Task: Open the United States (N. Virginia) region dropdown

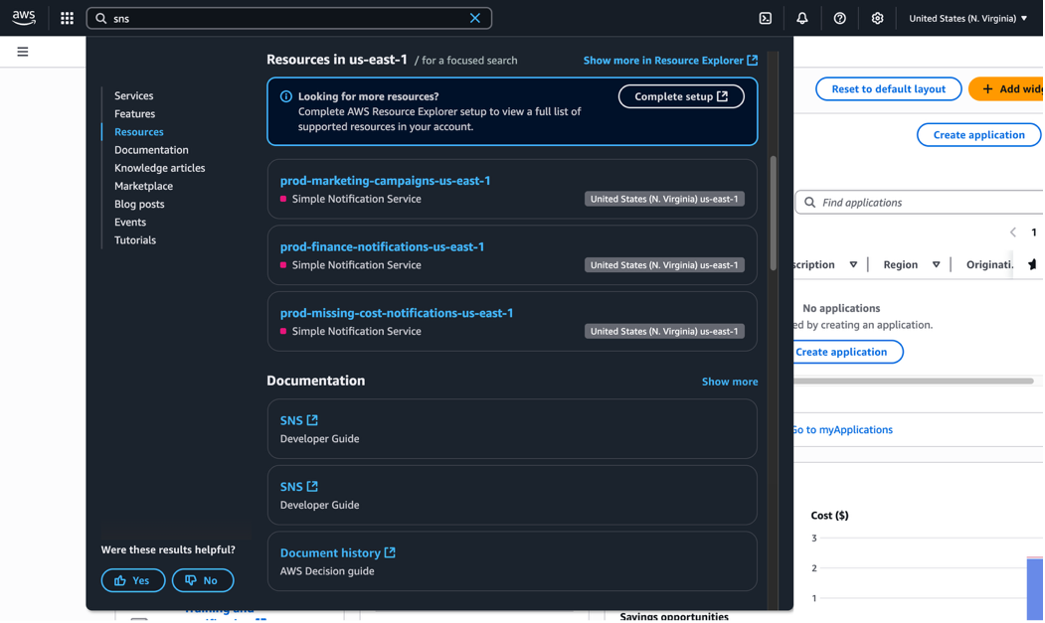Action: click(966, 17)
